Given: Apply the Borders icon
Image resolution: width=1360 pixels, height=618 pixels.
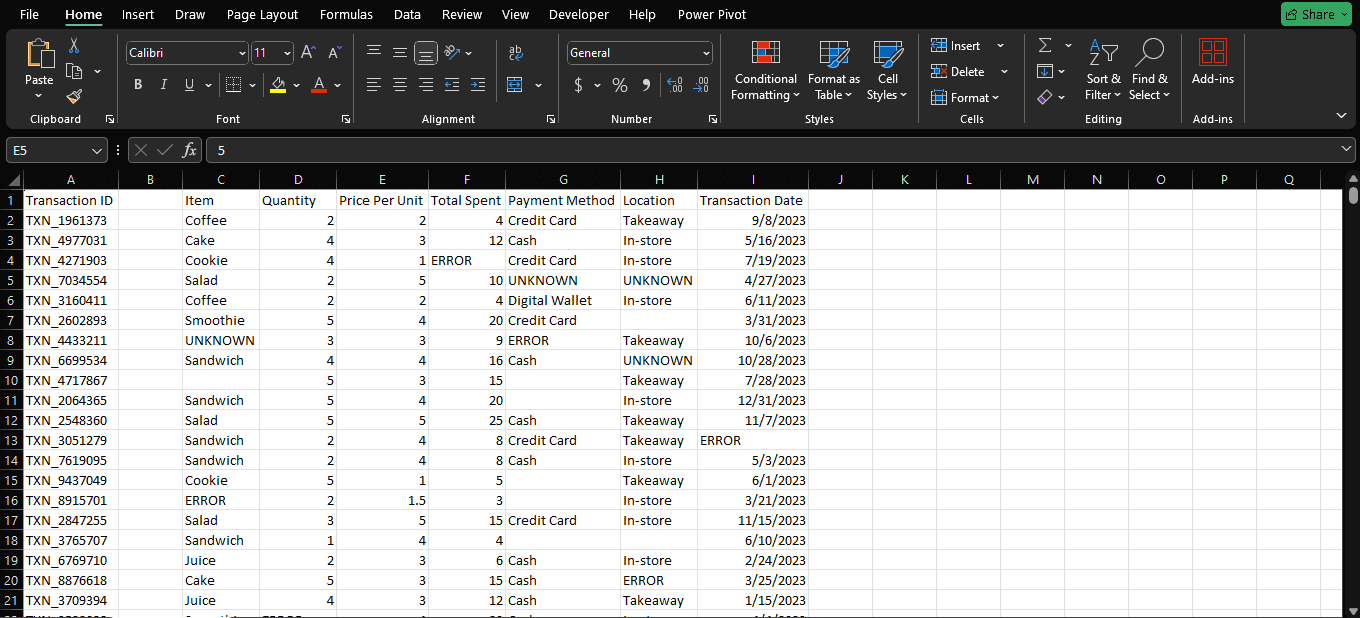Looking at the screenshot, I should click(x=232, y=85).
